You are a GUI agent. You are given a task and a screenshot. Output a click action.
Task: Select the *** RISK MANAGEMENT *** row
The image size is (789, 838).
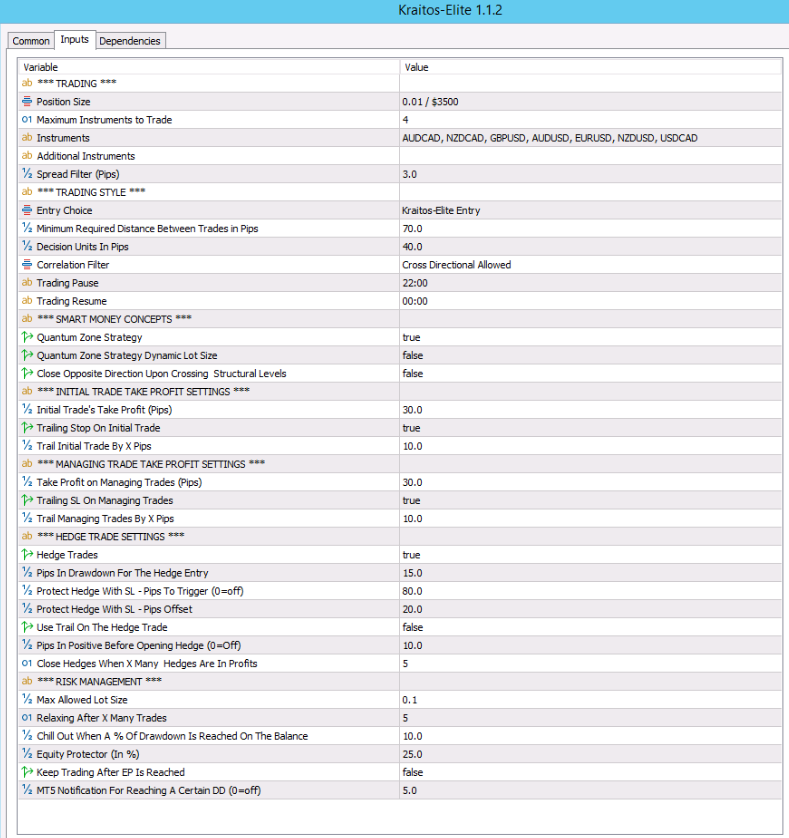pos(400,681)
